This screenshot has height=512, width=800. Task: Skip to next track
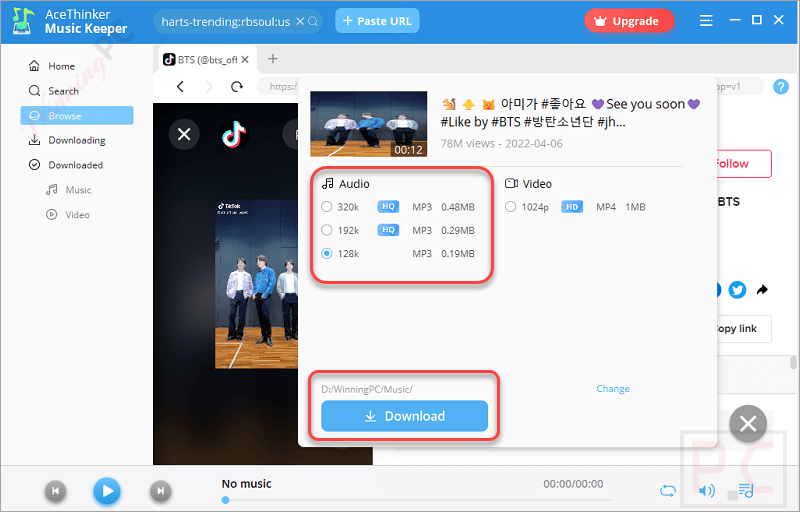(160, 491)
